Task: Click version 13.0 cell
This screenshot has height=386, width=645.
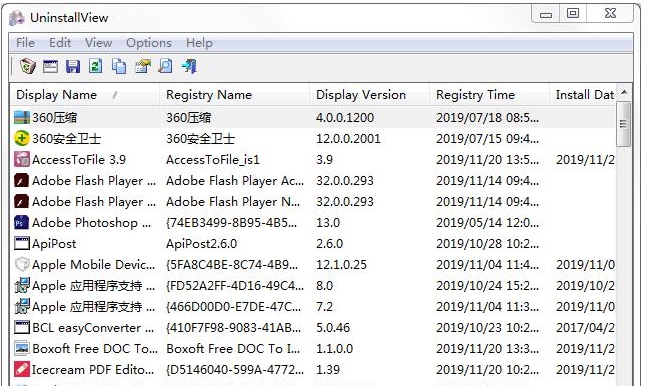Action: pos(328,223)
